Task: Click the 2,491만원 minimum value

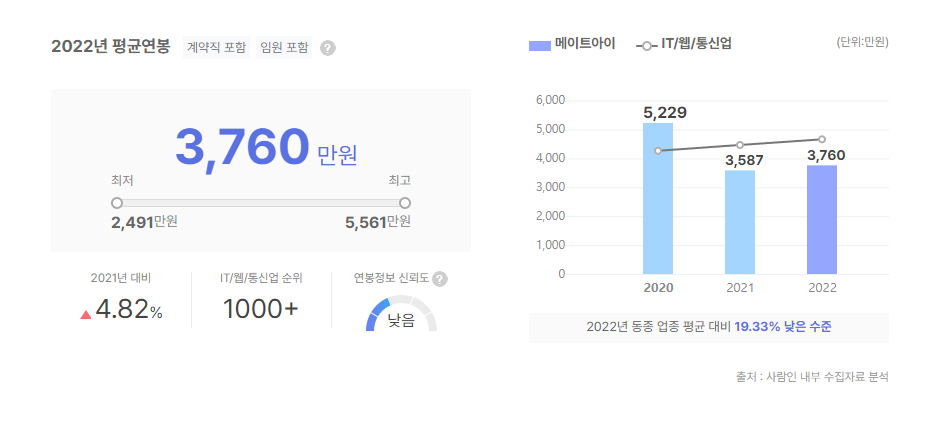Action: click(144, 222)
